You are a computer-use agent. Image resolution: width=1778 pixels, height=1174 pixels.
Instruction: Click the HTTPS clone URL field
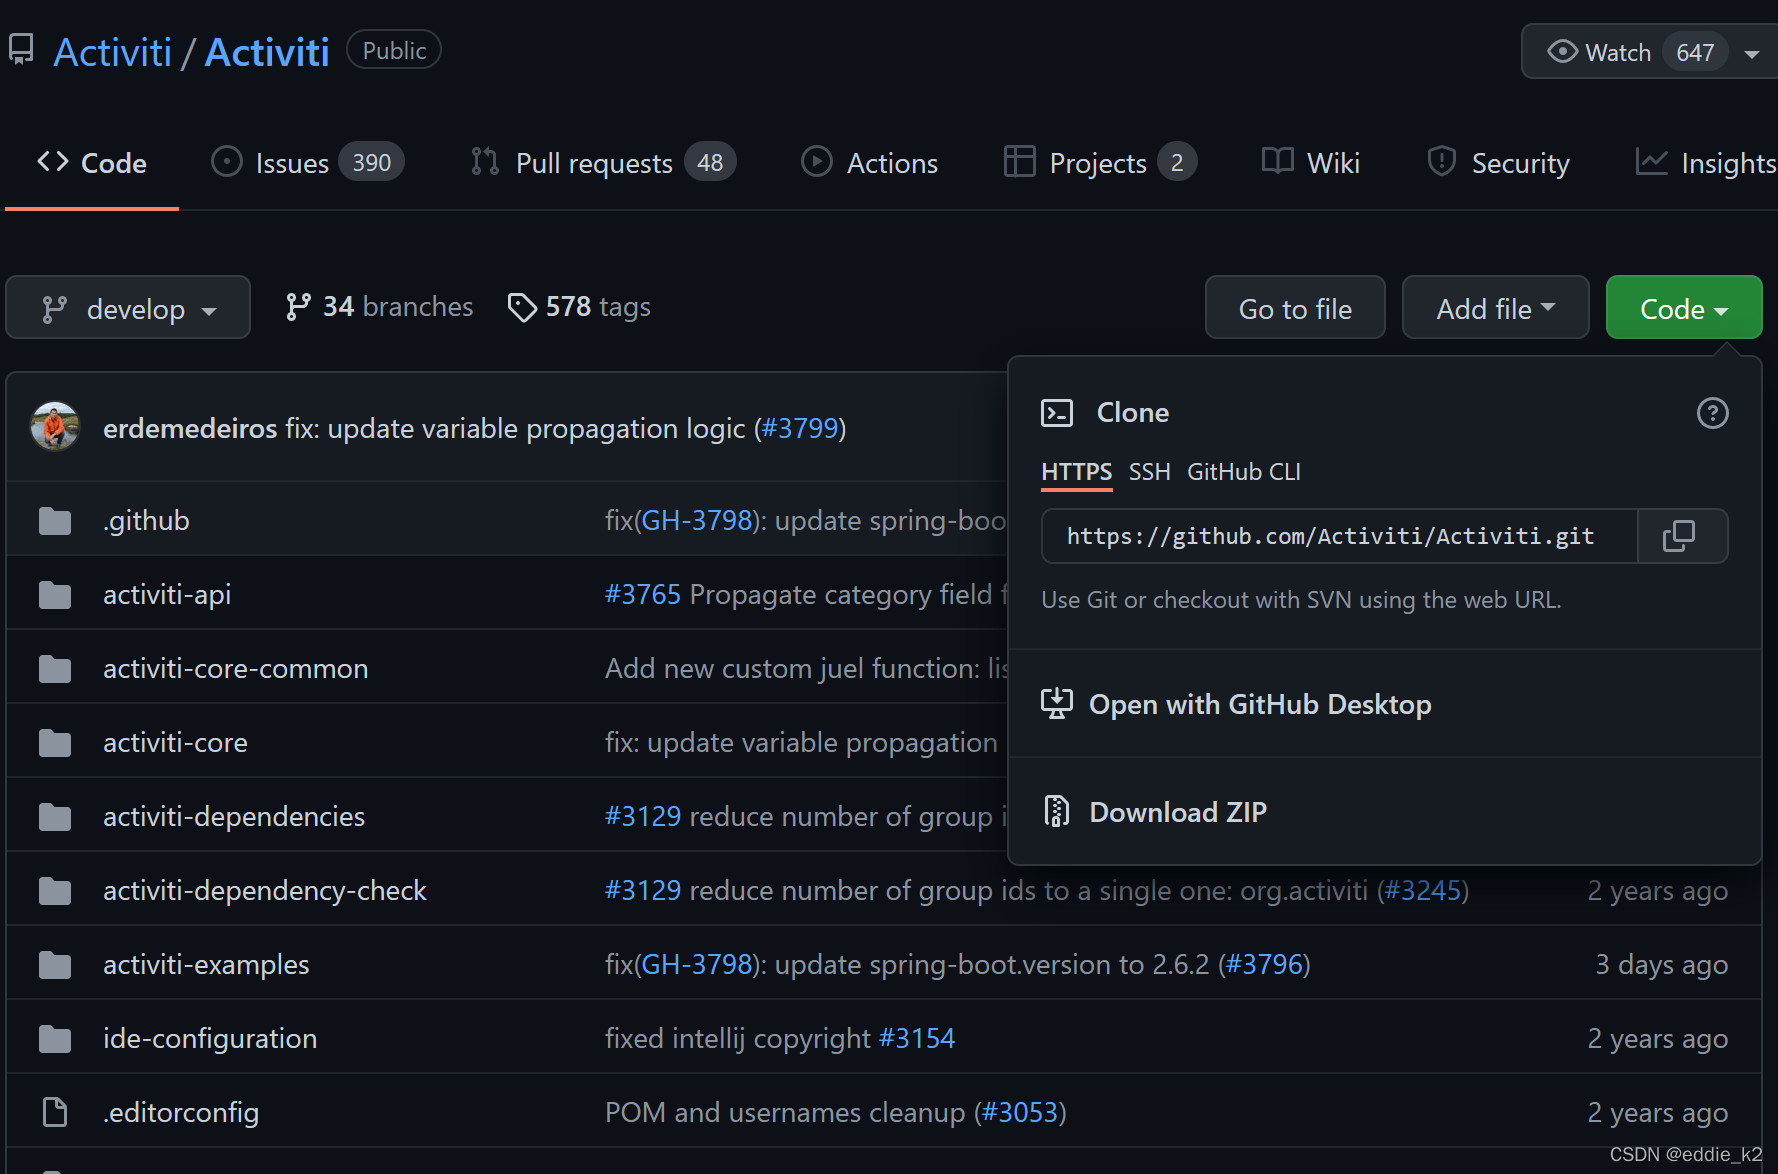(x=1339, y=536)
